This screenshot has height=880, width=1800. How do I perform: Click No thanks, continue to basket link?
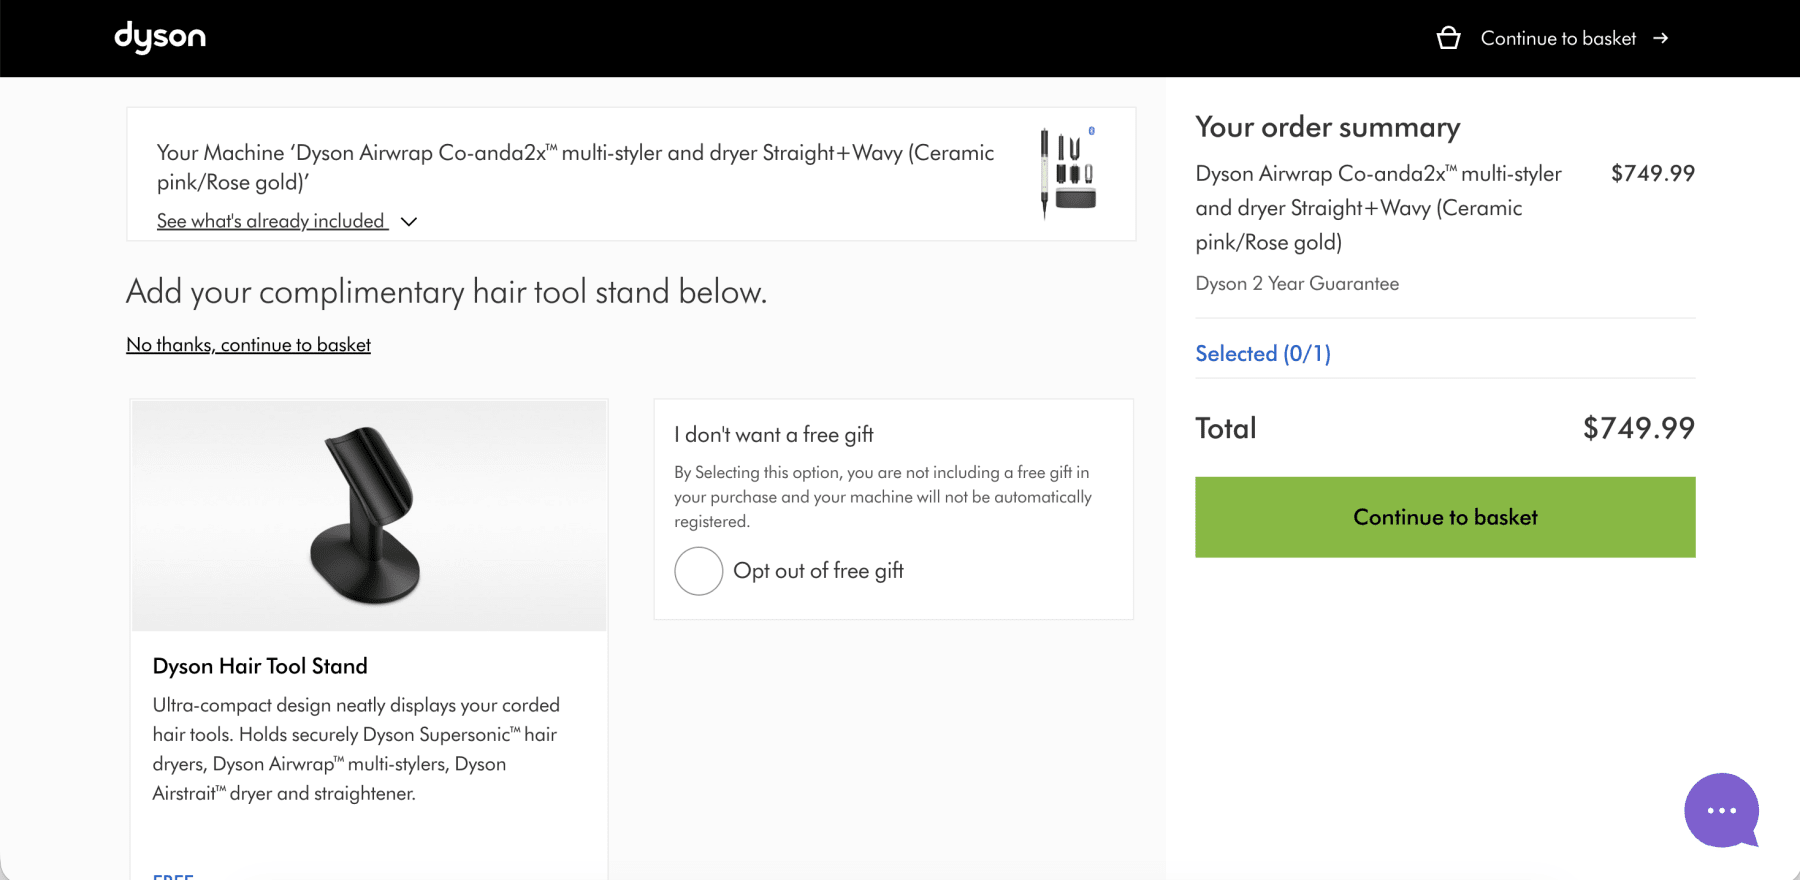[x=248, y=345]
